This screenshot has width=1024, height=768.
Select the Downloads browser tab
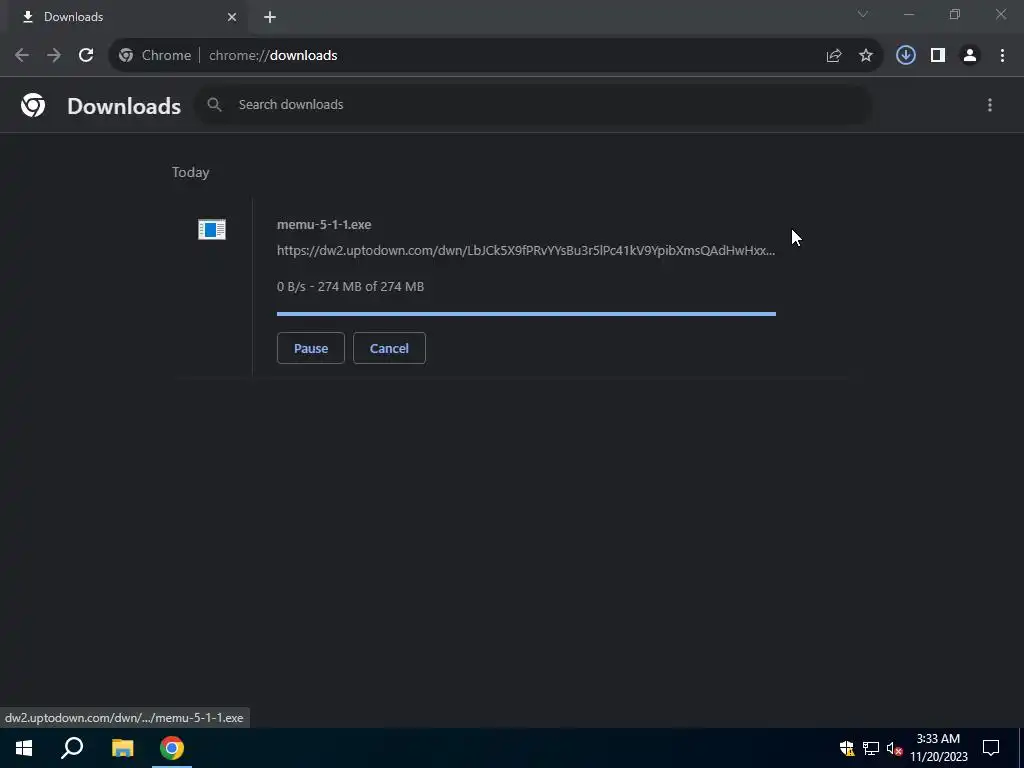(128, 17)
